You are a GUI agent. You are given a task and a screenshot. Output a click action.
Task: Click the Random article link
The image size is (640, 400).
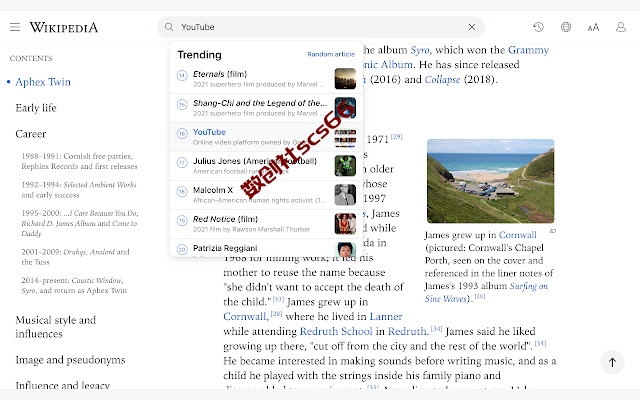click(x=331, y=54)
